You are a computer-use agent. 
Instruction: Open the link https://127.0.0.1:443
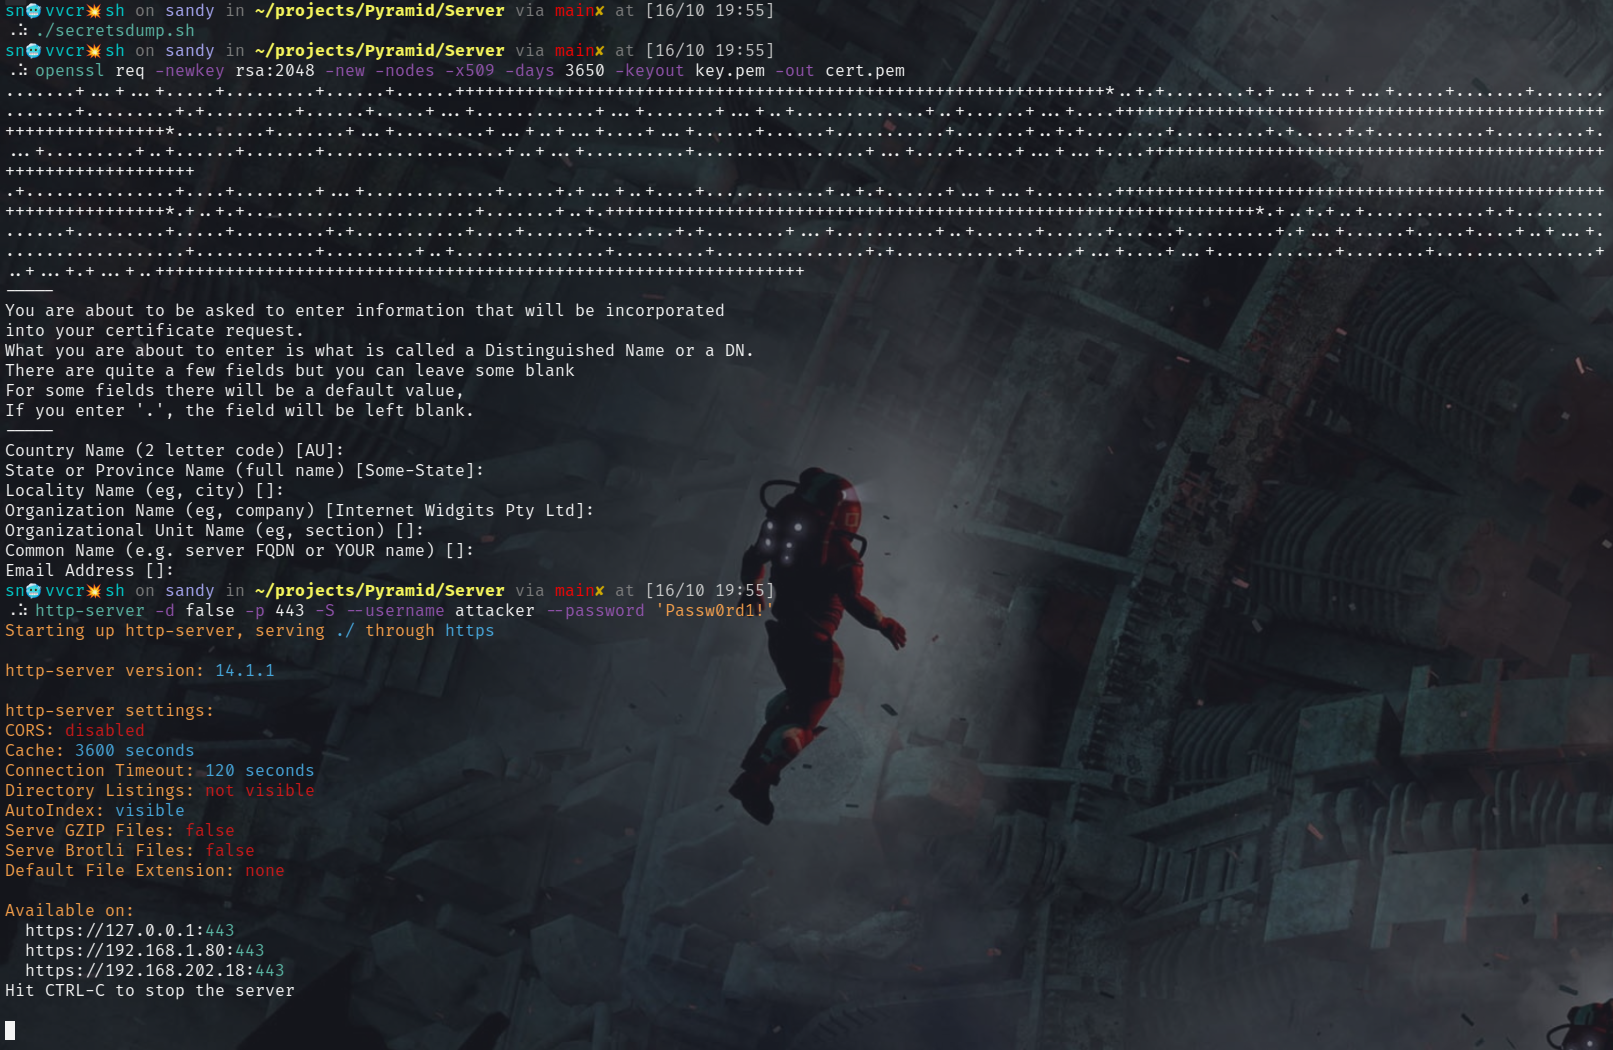130,930
